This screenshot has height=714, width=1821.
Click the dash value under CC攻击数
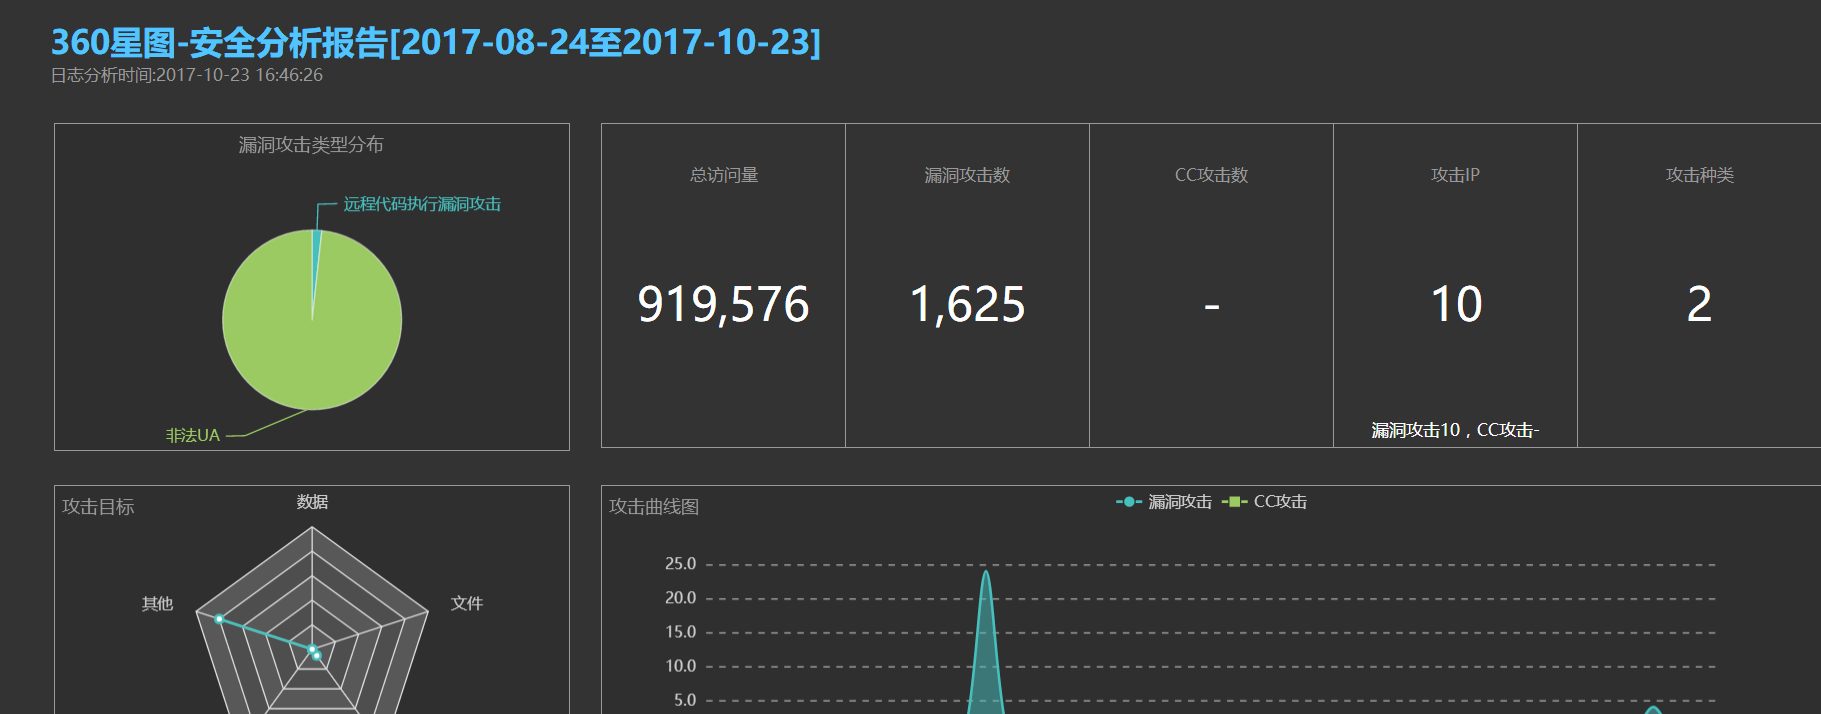[1212, 306]
